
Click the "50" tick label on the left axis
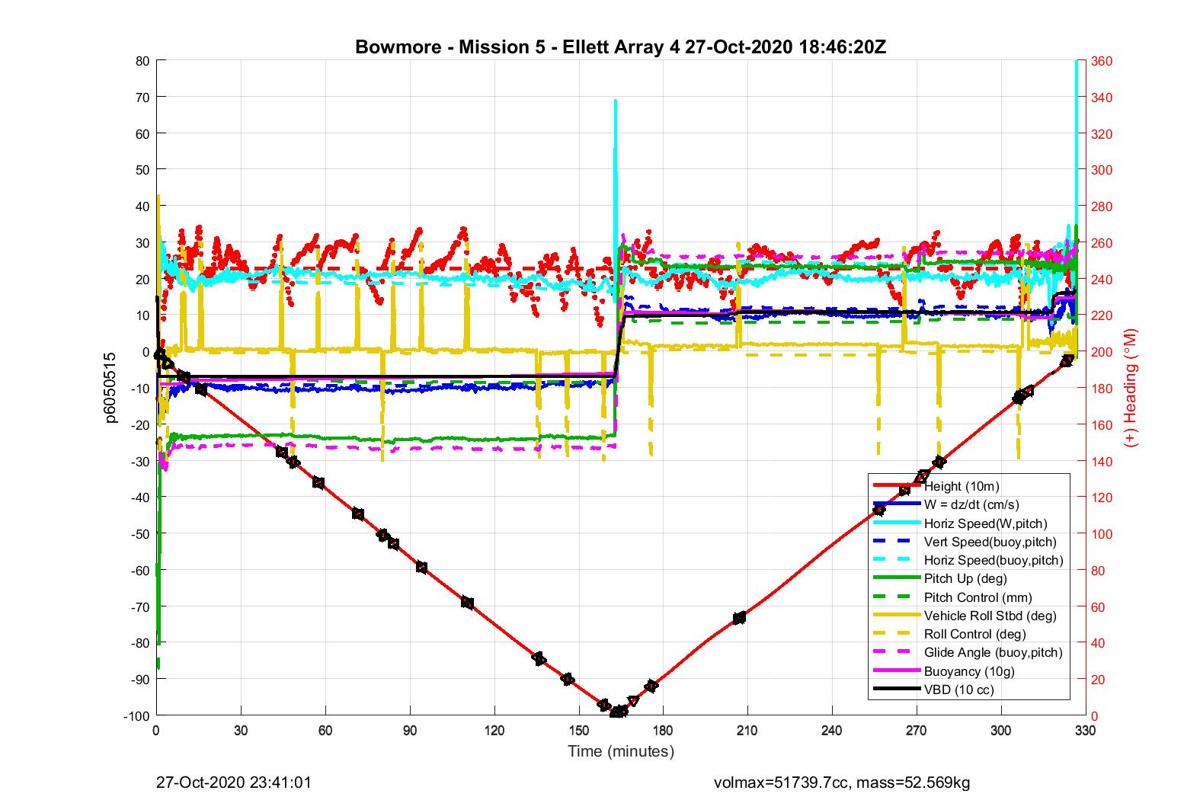click(142, 170)
